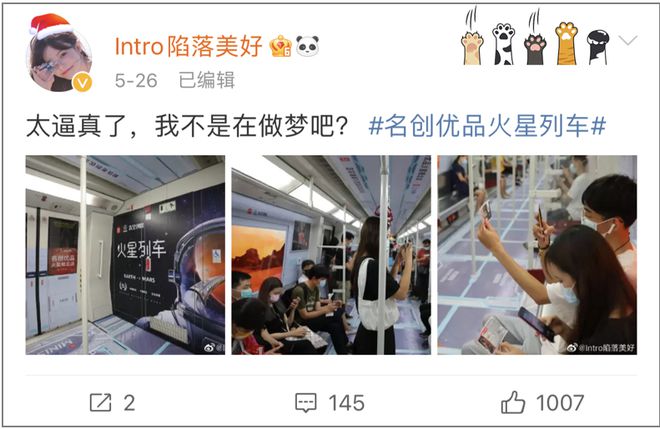The width and height of the screenshot is (660, 429).
Task: Like the post with thumbs-up icon
Action: 513,403
